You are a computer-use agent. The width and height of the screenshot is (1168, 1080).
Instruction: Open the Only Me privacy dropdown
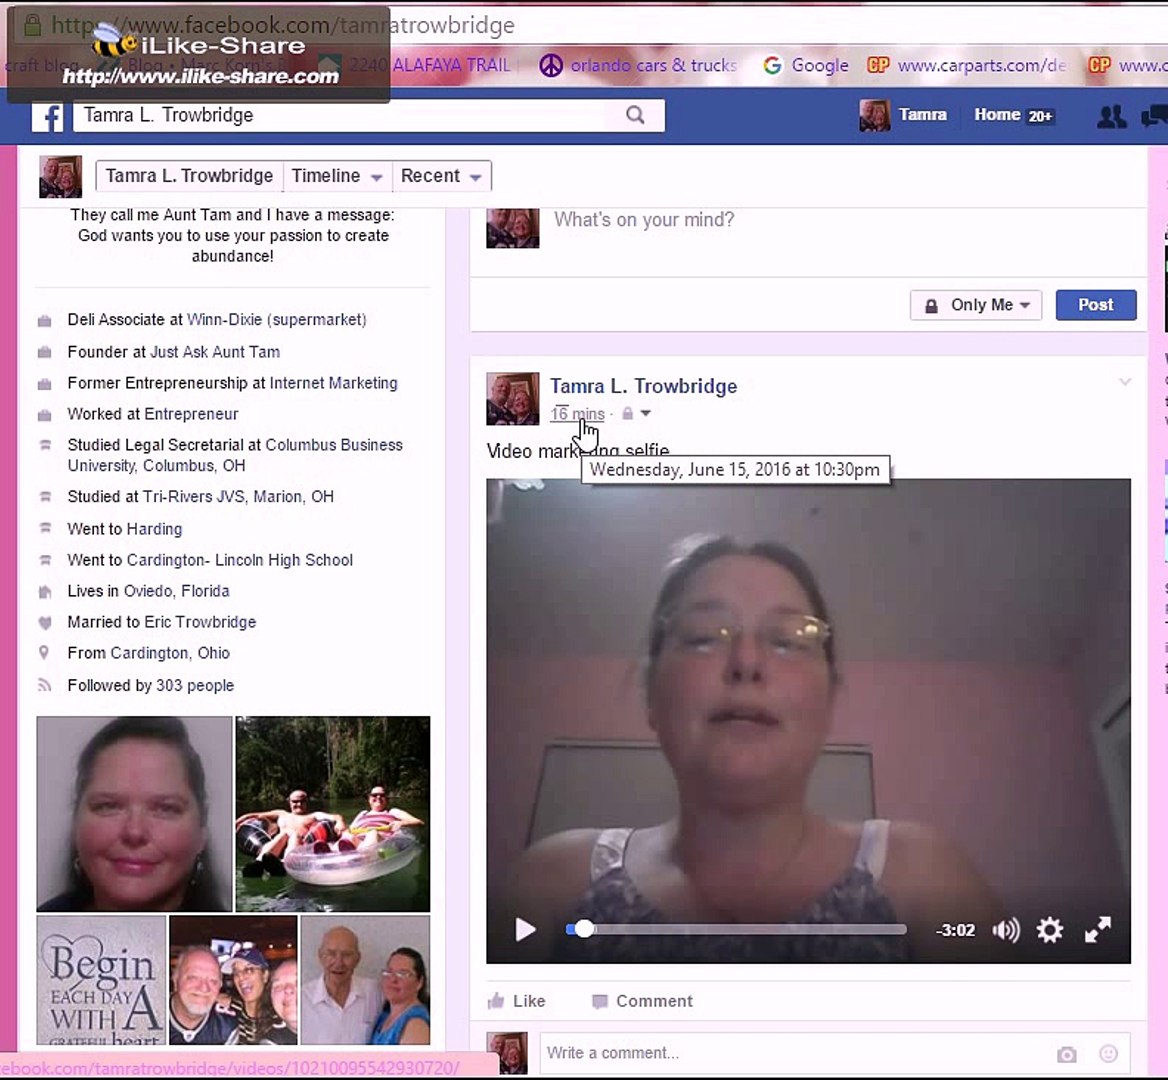(x=976, y=305)
